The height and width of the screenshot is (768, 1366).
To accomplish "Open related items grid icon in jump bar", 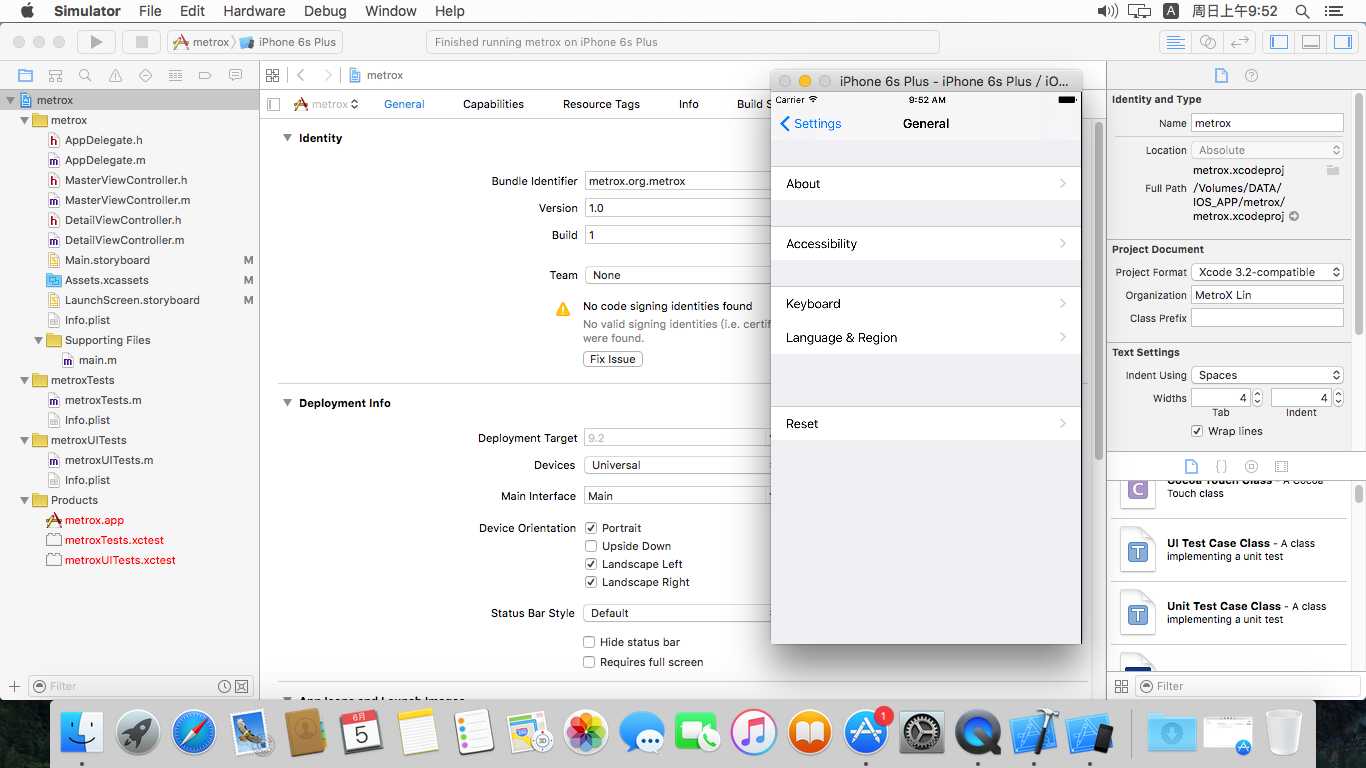I will pyautogui.click(x=271, y=75).
